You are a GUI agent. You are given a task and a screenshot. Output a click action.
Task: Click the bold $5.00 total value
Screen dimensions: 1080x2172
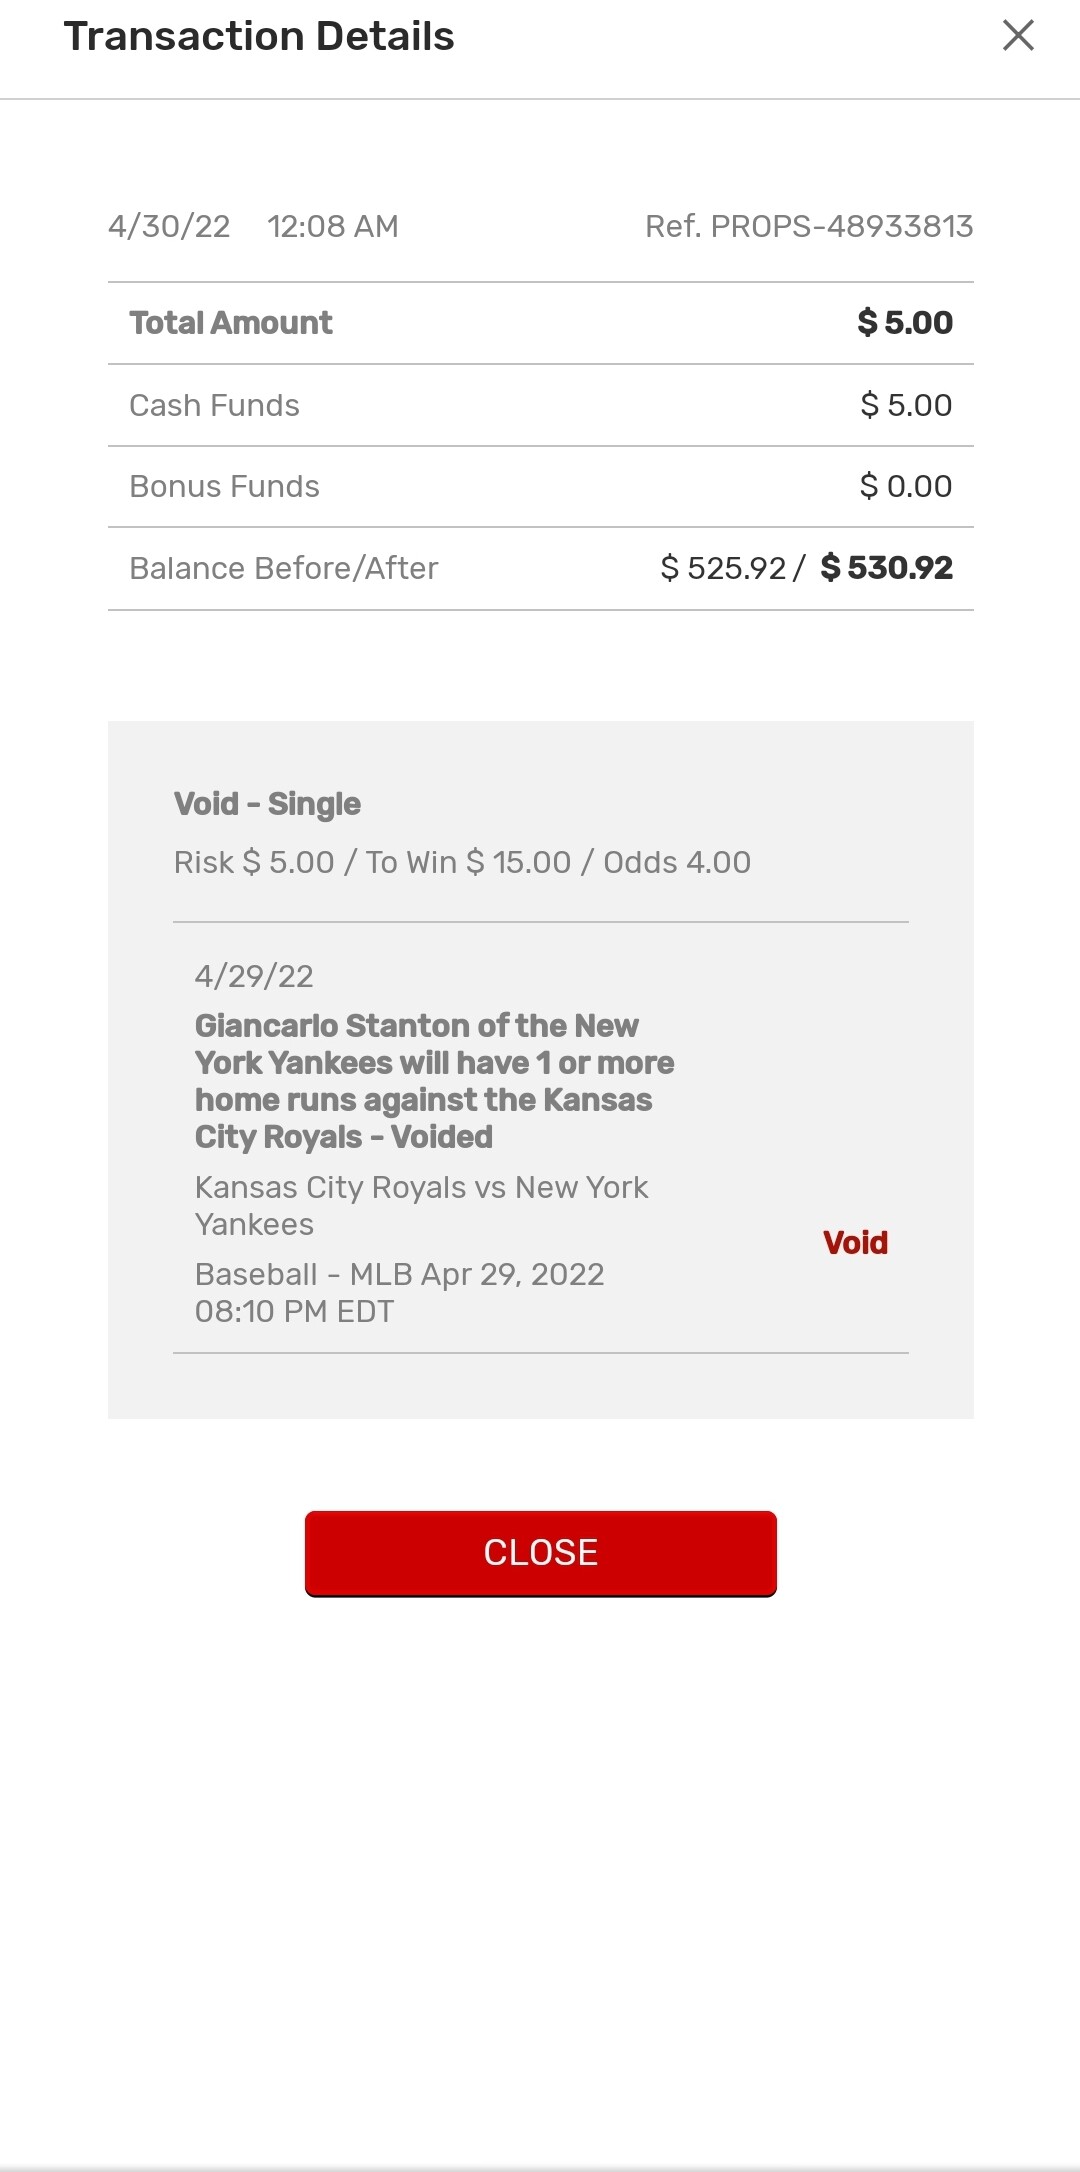[x=905, y=323]
